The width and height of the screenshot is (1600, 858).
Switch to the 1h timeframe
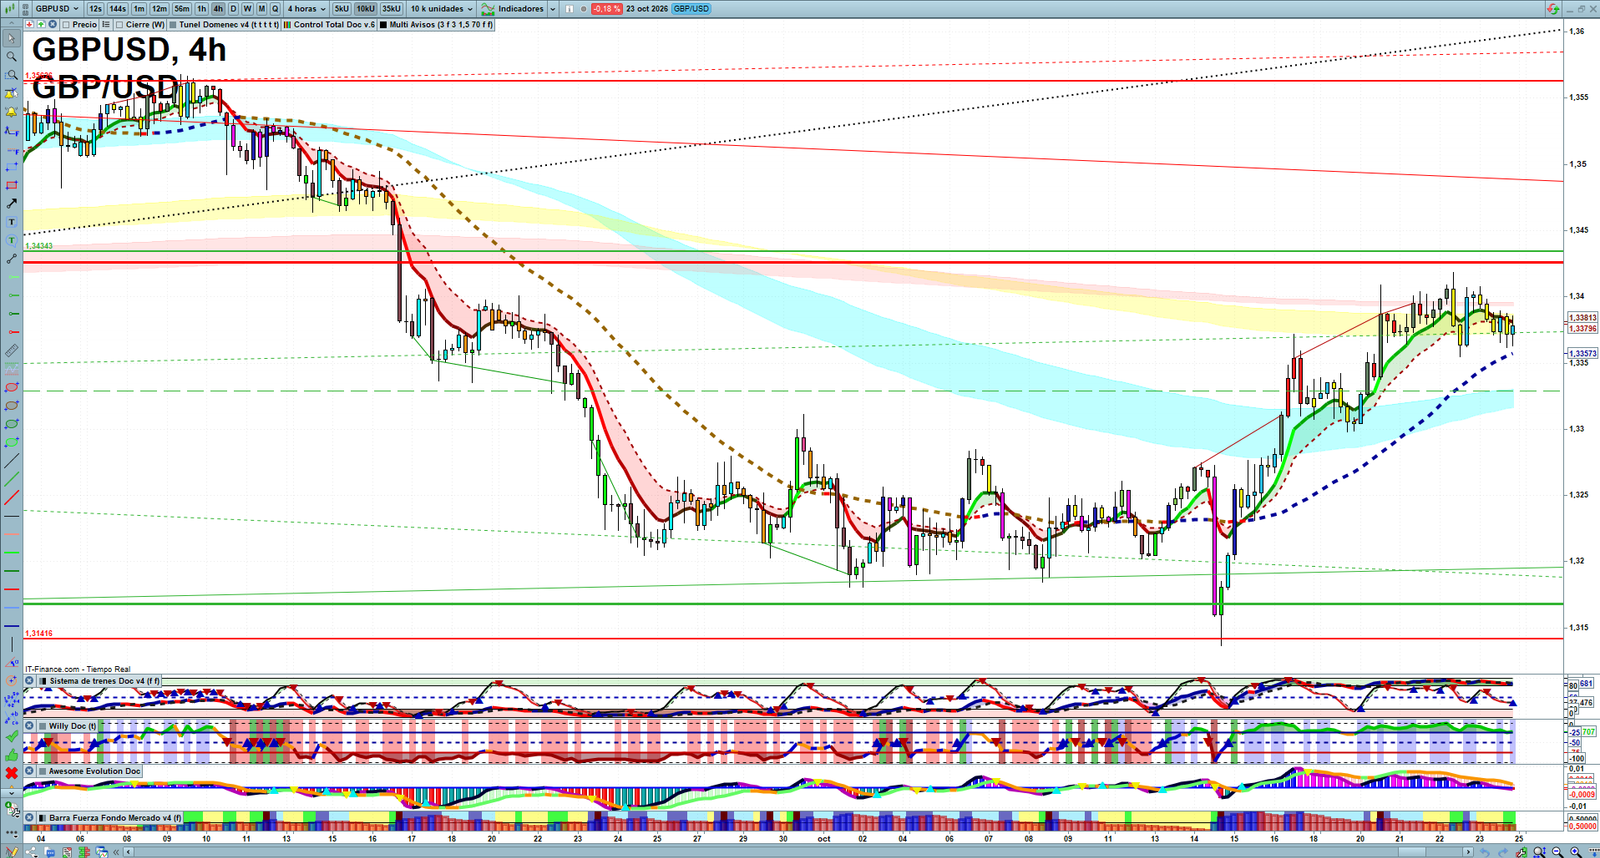202,9
